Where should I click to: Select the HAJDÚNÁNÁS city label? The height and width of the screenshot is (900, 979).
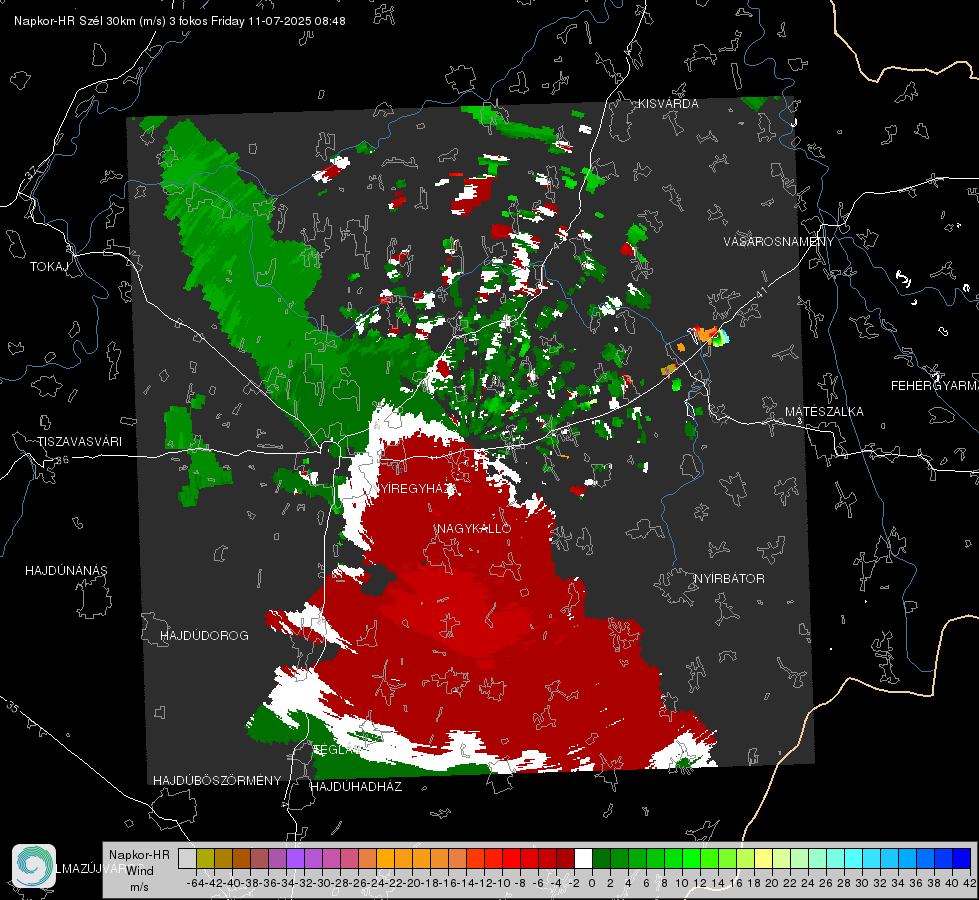click(x=66, y=571)
